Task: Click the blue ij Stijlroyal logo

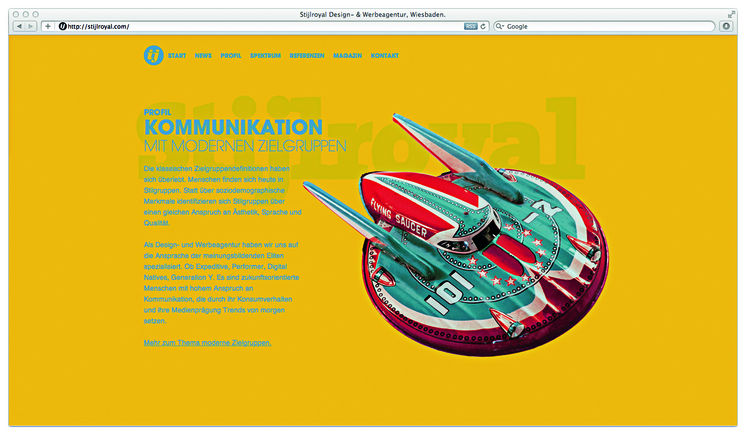Action: coord(153,55)
